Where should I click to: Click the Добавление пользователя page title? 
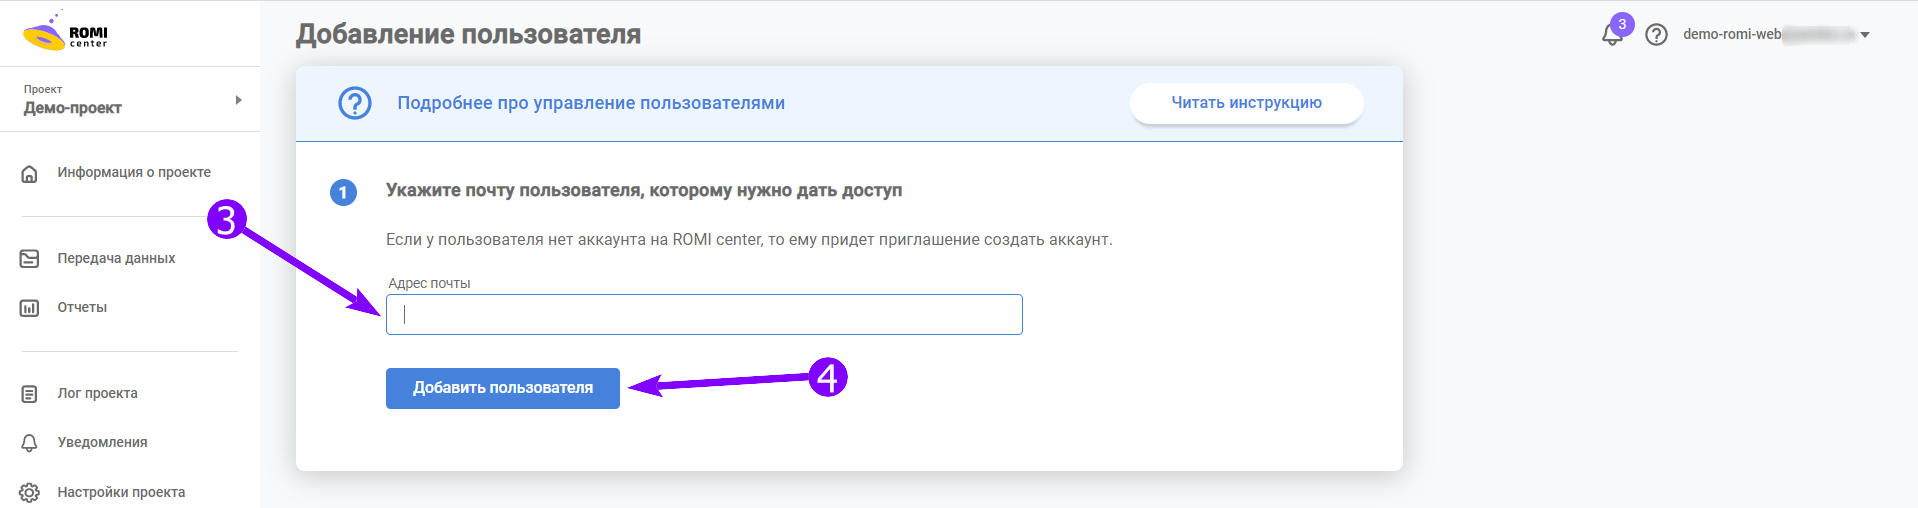468,34
